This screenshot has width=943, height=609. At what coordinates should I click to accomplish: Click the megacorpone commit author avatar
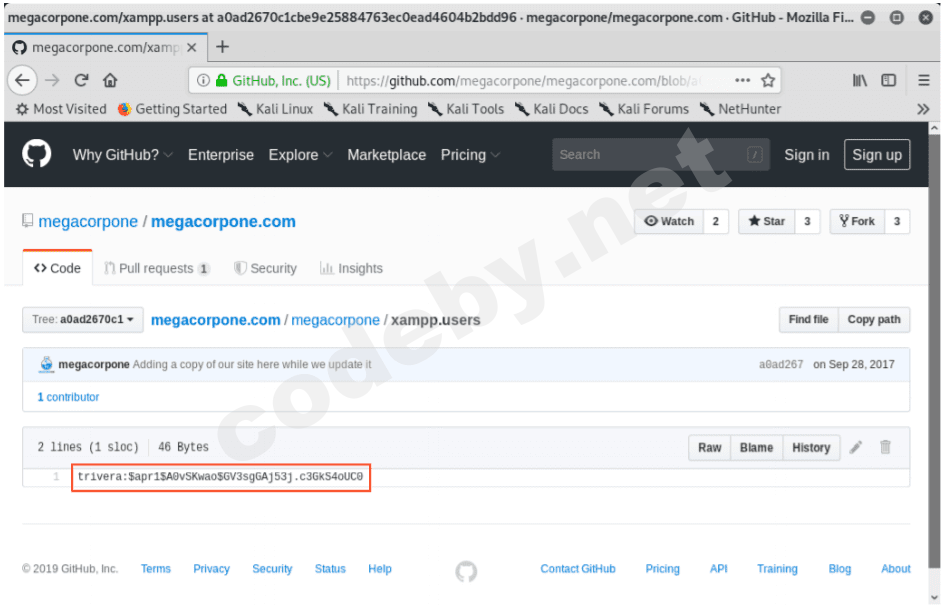click(x=46, y=364)
